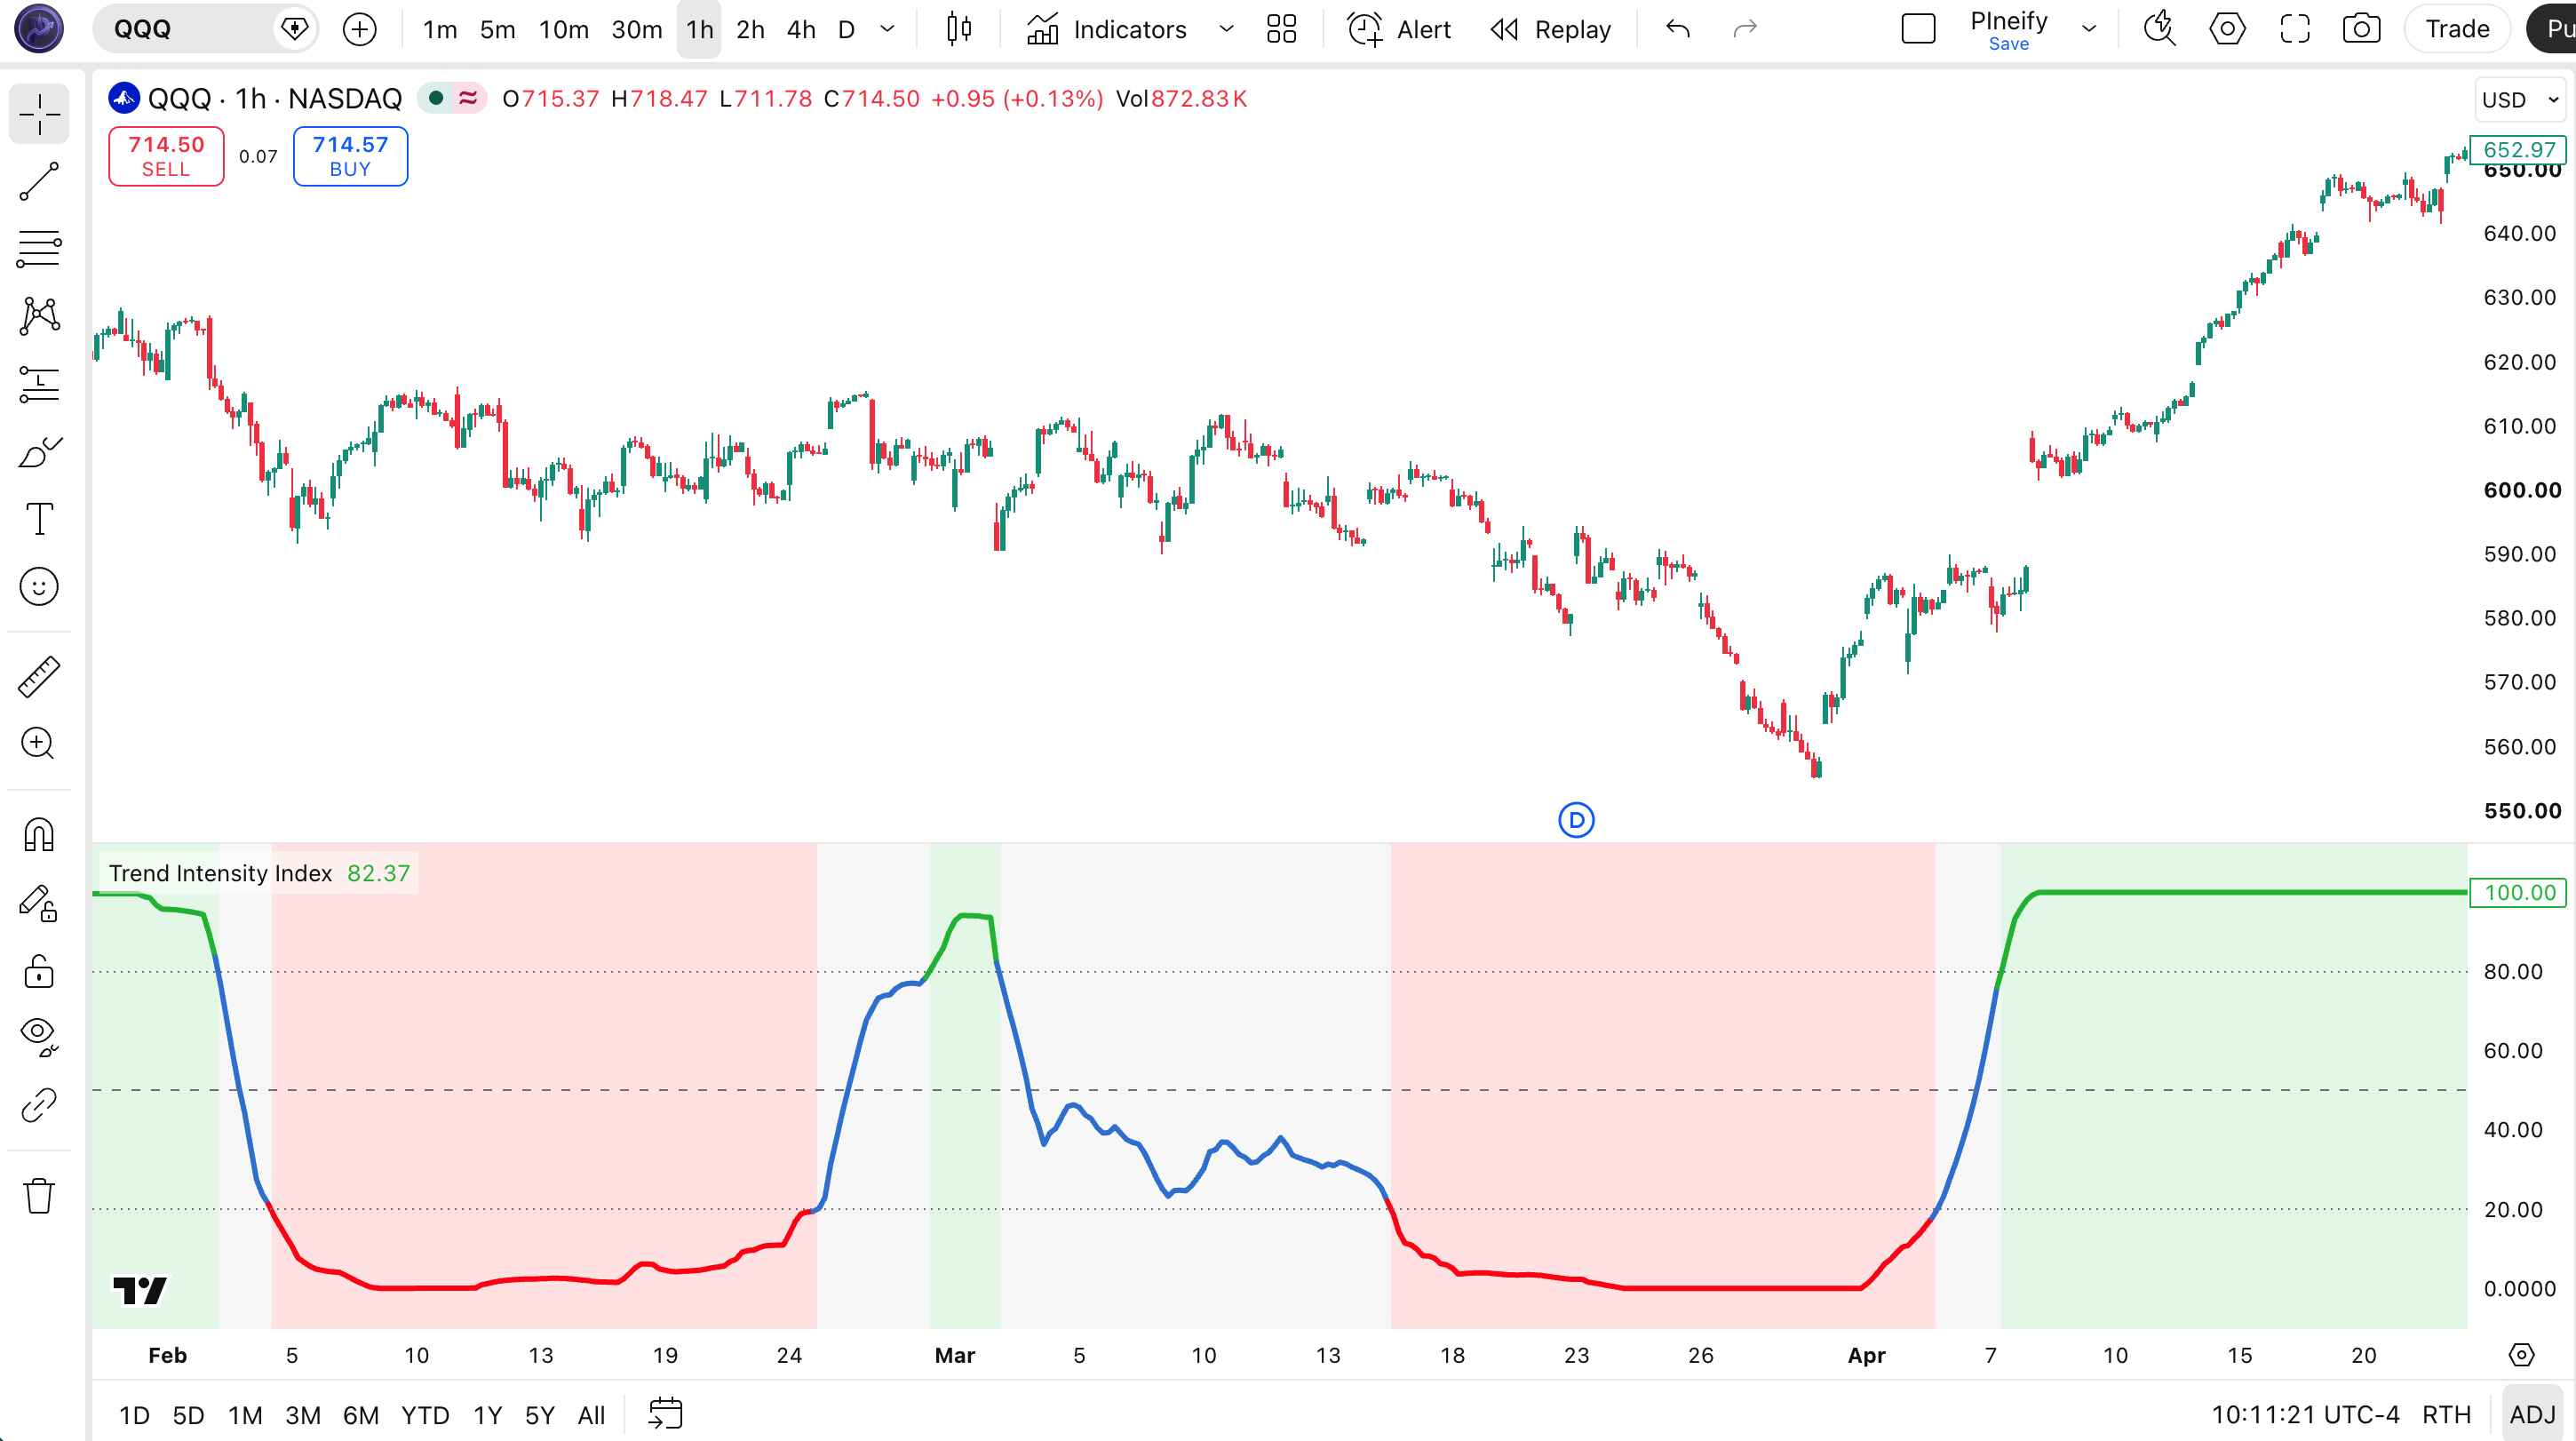Screen dimensions: 2576x1441
Task: Set the date range to 1M
Action: tap(245, 1415)
